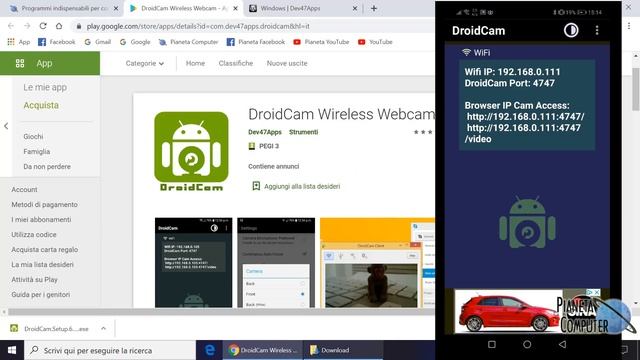Open the Pianeta Facebook bookmark
640x360 pixels.
click(x=256, y=42)
